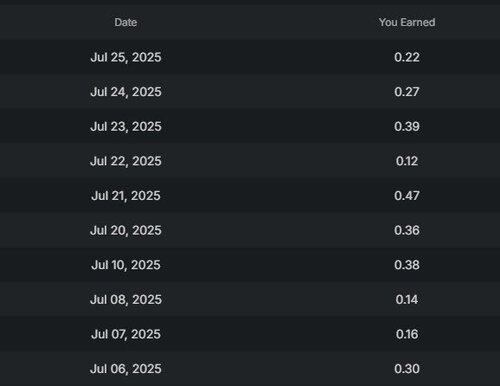Click the You Earned column header
This screenshot has width=500, height=386.
pyautogui.click(x=407, y=22)
